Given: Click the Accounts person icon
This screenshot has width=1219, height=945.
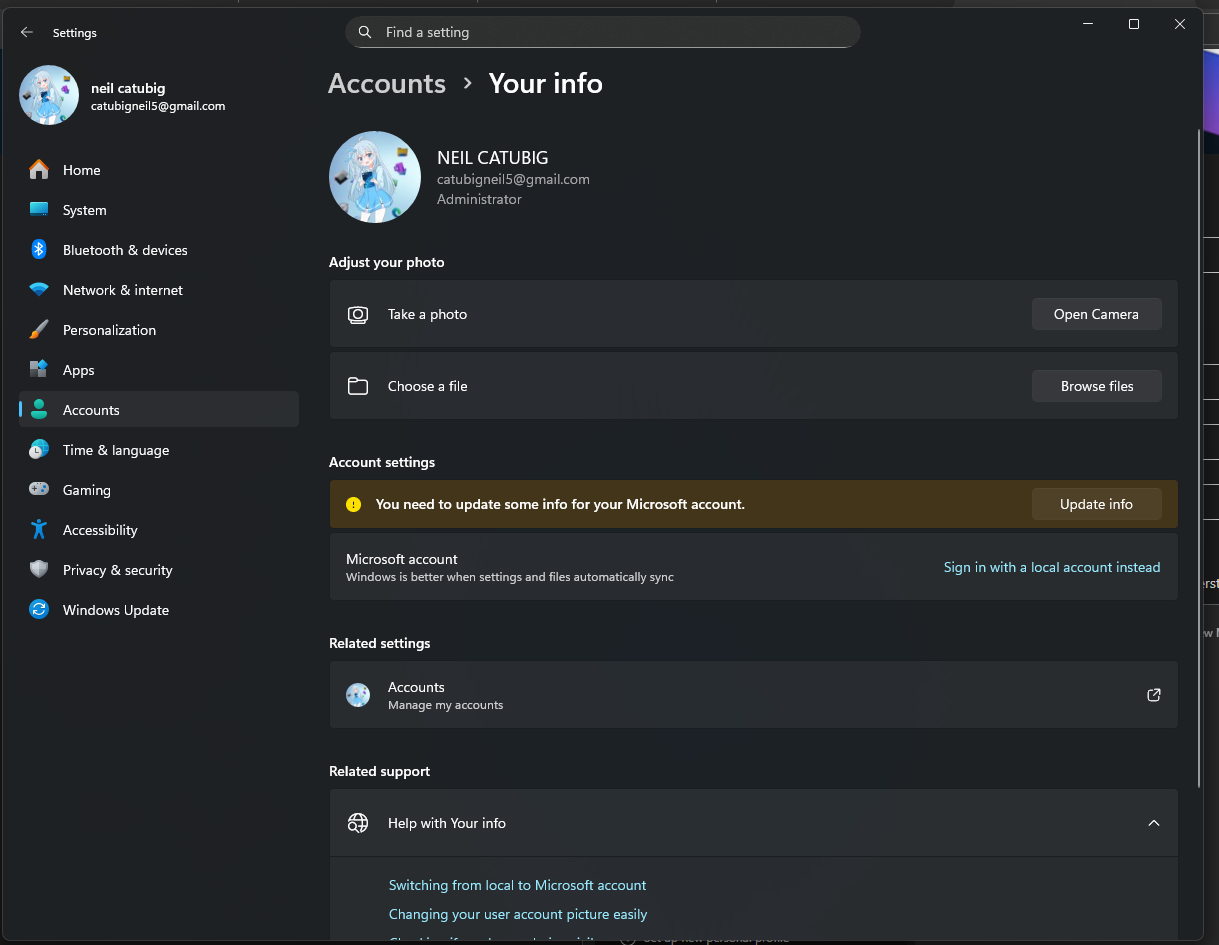Looking at the screenshot, I should click(39, 410).
